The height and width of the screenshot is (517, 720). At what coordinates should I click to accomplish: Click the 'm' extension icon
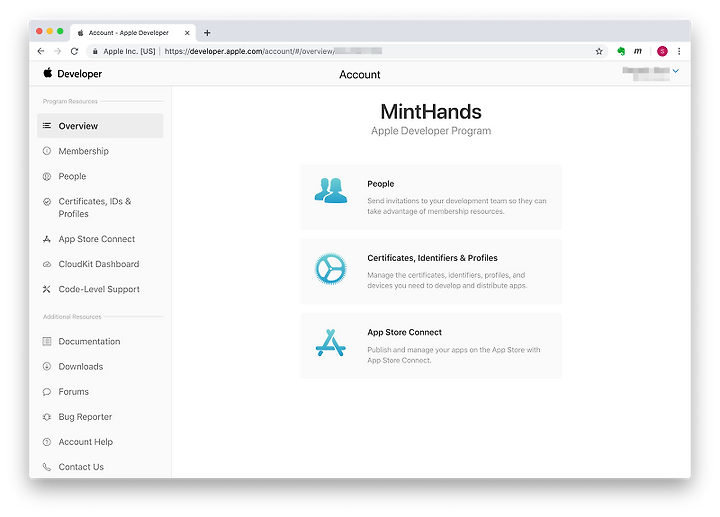[638, 51]
